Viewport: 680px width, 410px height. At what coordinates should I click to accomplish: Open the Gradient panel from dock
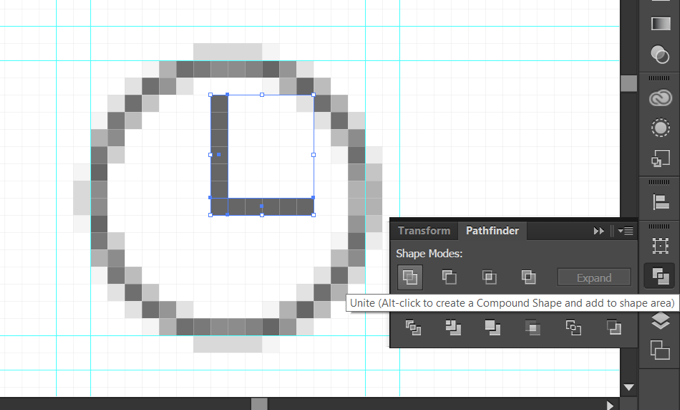[x=660, y=23]
